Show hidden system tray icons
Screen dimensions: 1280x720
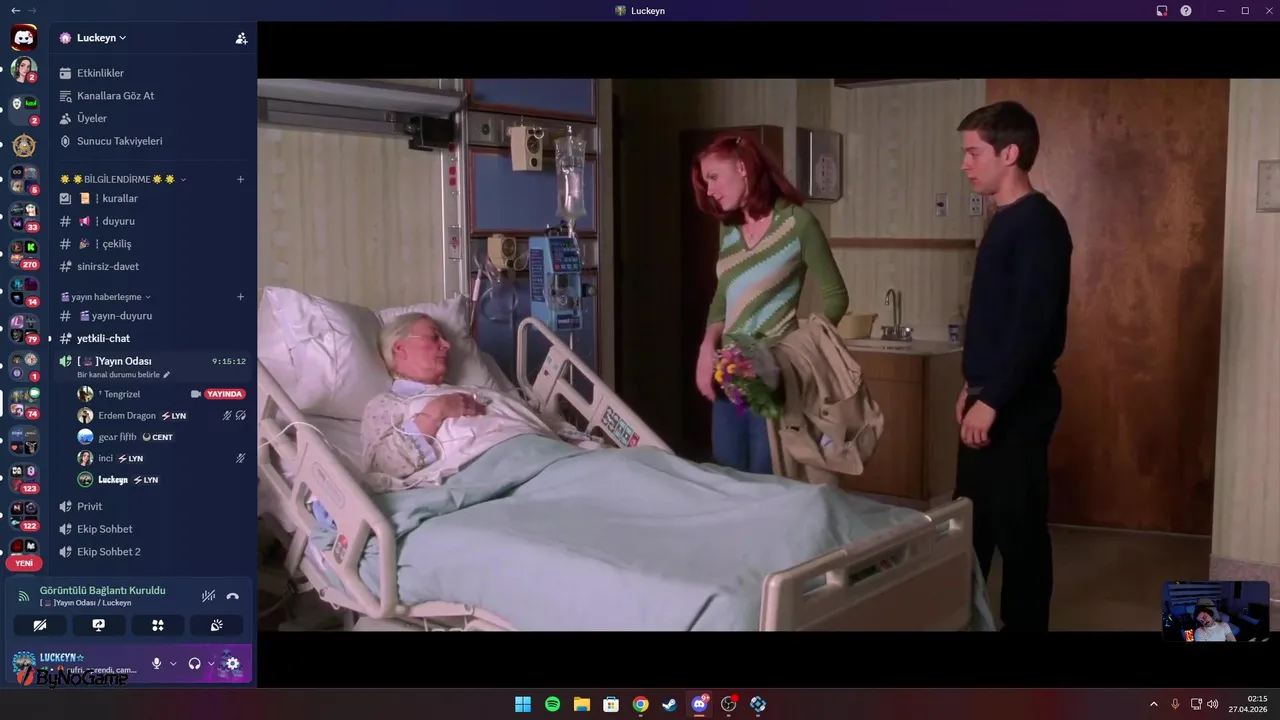click(1153, 704)
